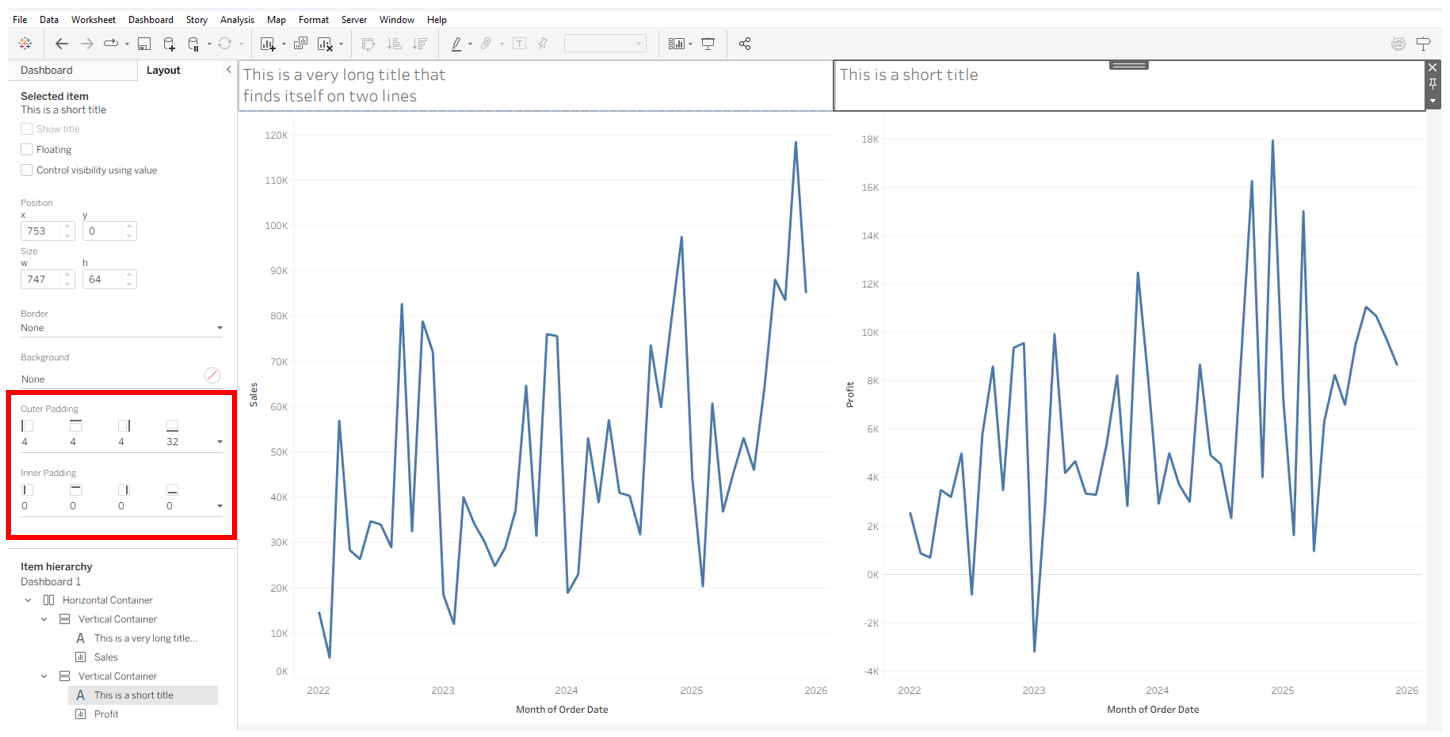Click the New Data Source icon
1450x737 pixels.
coord(169,44)
